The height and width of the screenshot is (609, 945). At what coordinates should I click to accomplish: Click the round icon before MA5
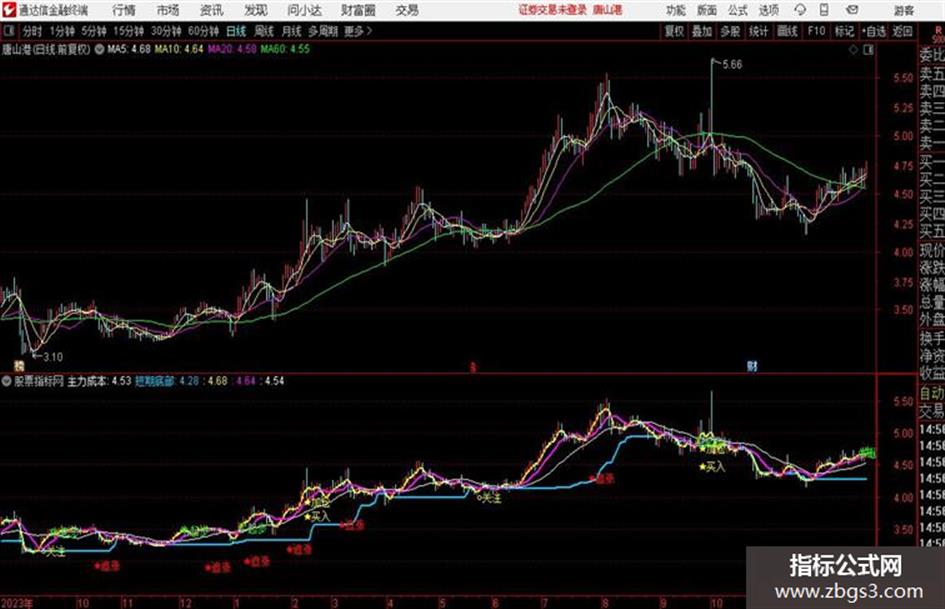[x=98, y=49]
